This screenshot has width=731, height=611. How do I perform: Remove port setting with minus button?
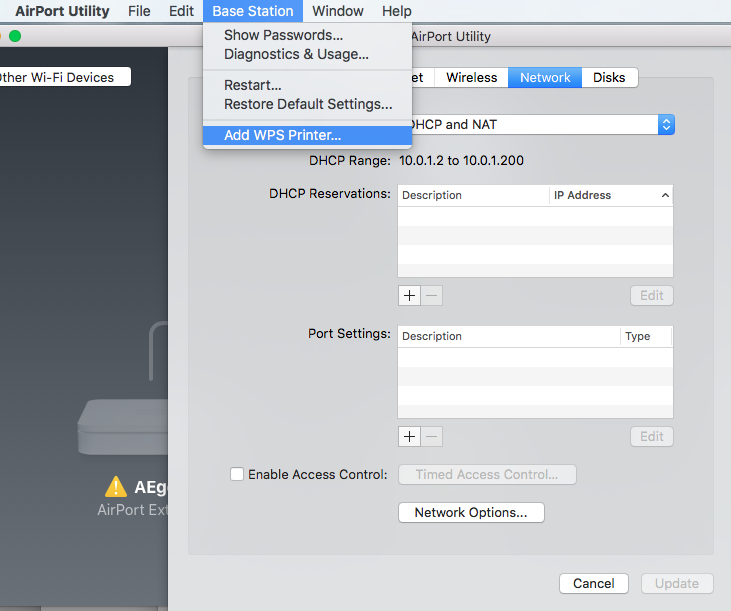click(x=432, y=437)
